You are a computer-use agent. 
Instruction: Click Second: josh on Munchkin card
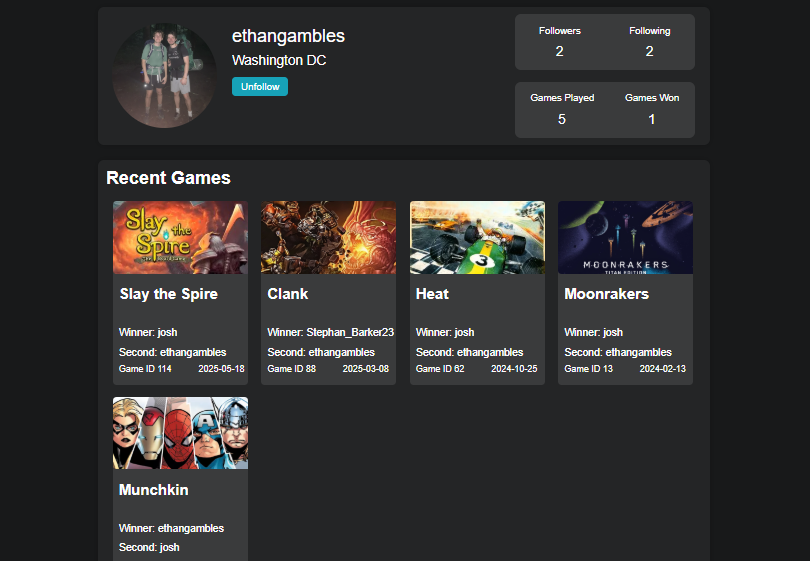[149, 547]
